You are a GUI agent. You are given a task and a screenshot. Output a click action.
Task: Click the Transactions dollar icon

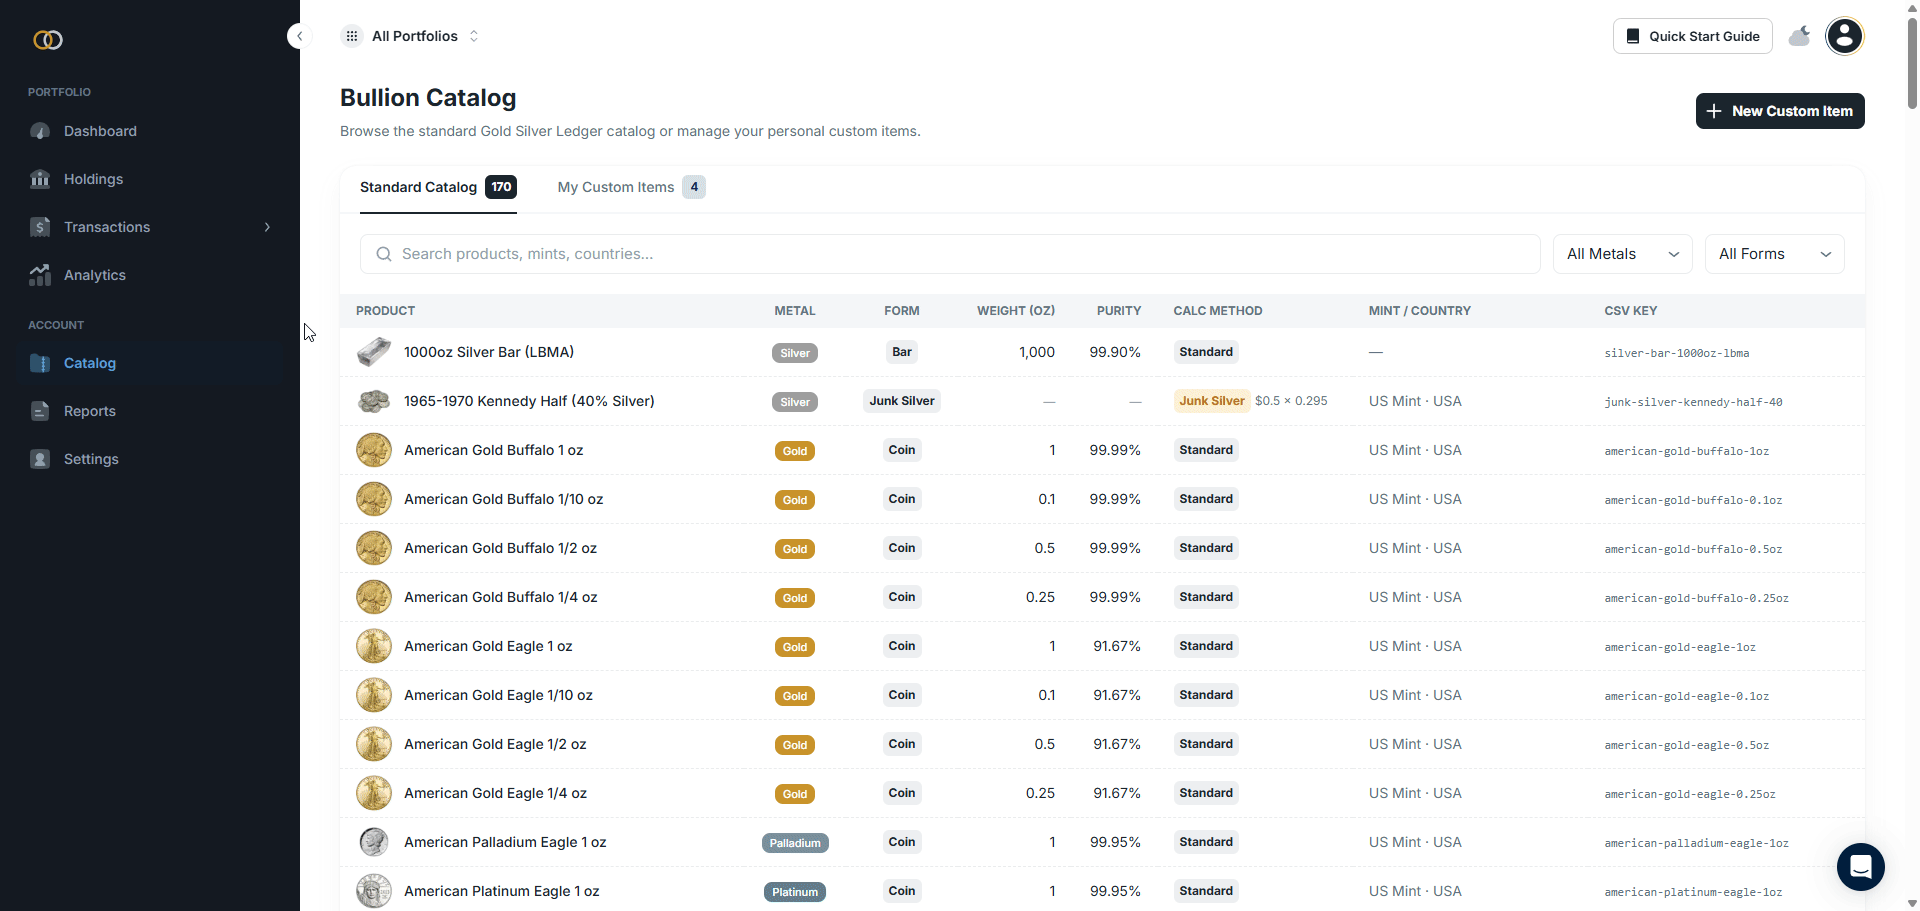pos(40,227)
